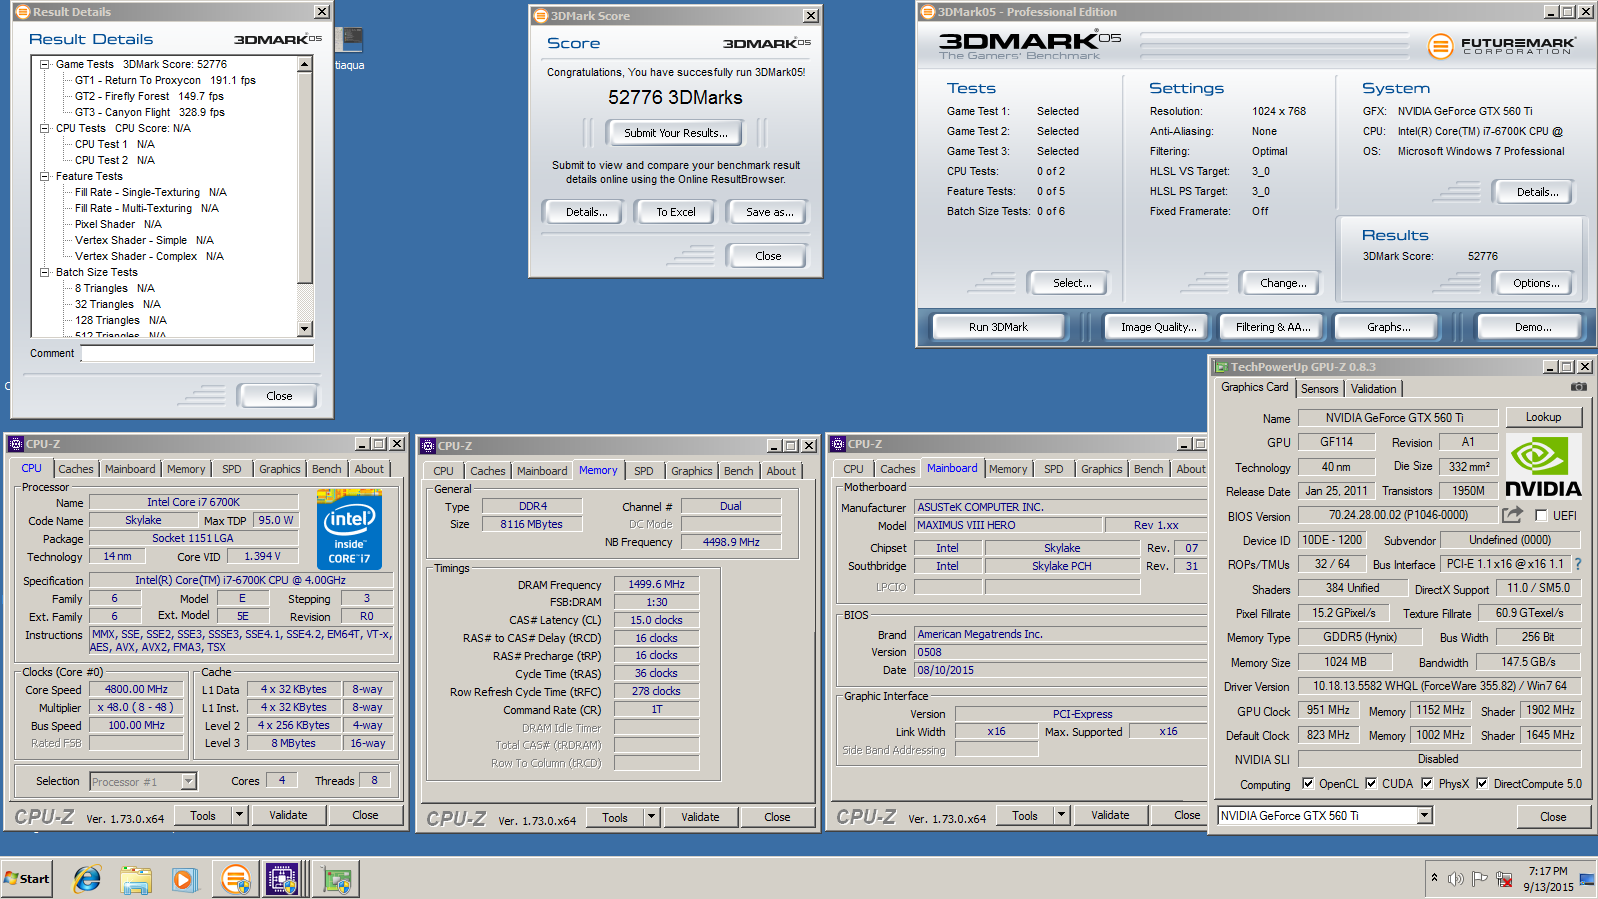Open Tools dropdown arrow in CPU-Z Memory window
Image resolution: width=1598 pixels, height=899 pixels.
[652, 818]
